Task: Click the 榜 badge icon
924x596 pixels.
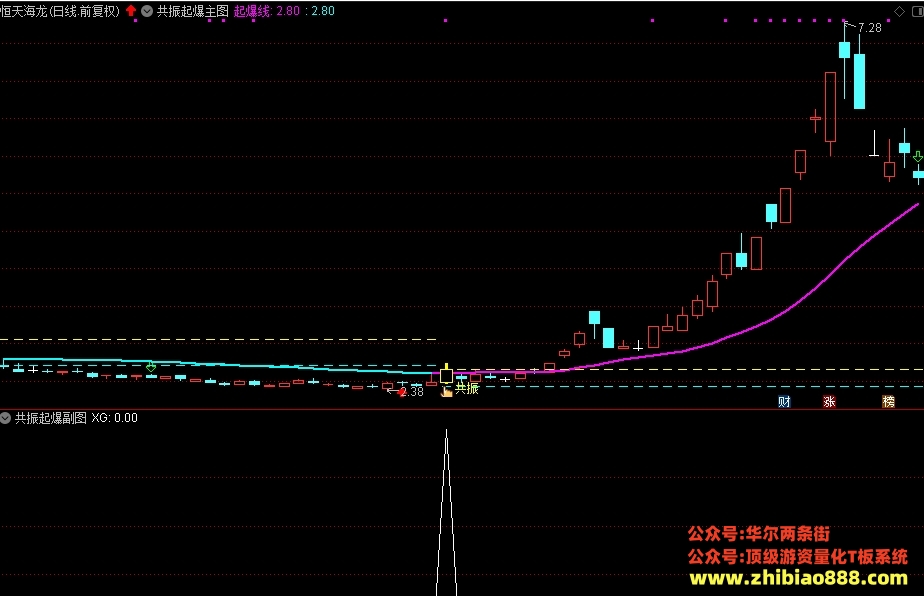Action: [888, 401]
